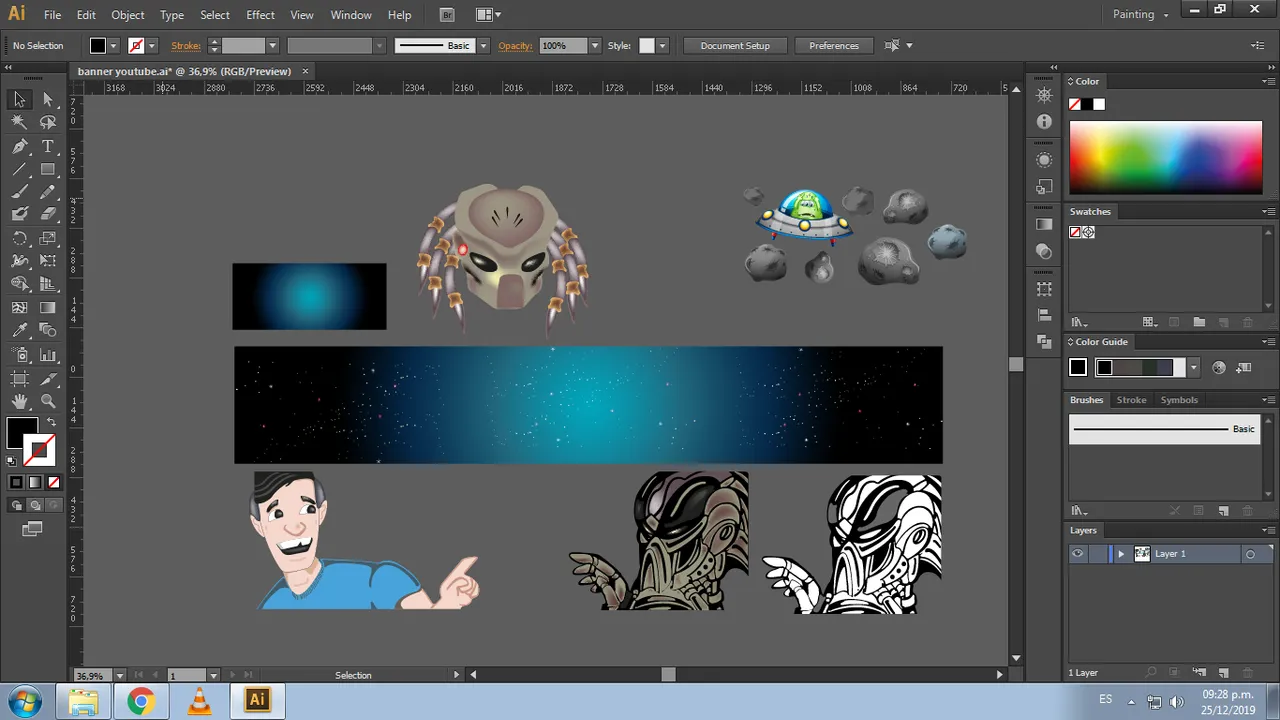Select the Scale tool
Image resolution: width=1280 pixels, height=720 pixels.
(x=48, y=238)
